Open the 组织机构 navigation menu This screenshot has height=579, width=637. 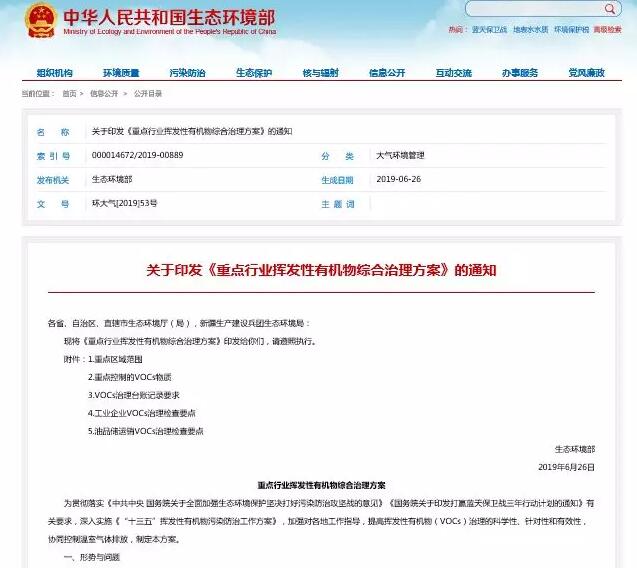tap(54, 73)
